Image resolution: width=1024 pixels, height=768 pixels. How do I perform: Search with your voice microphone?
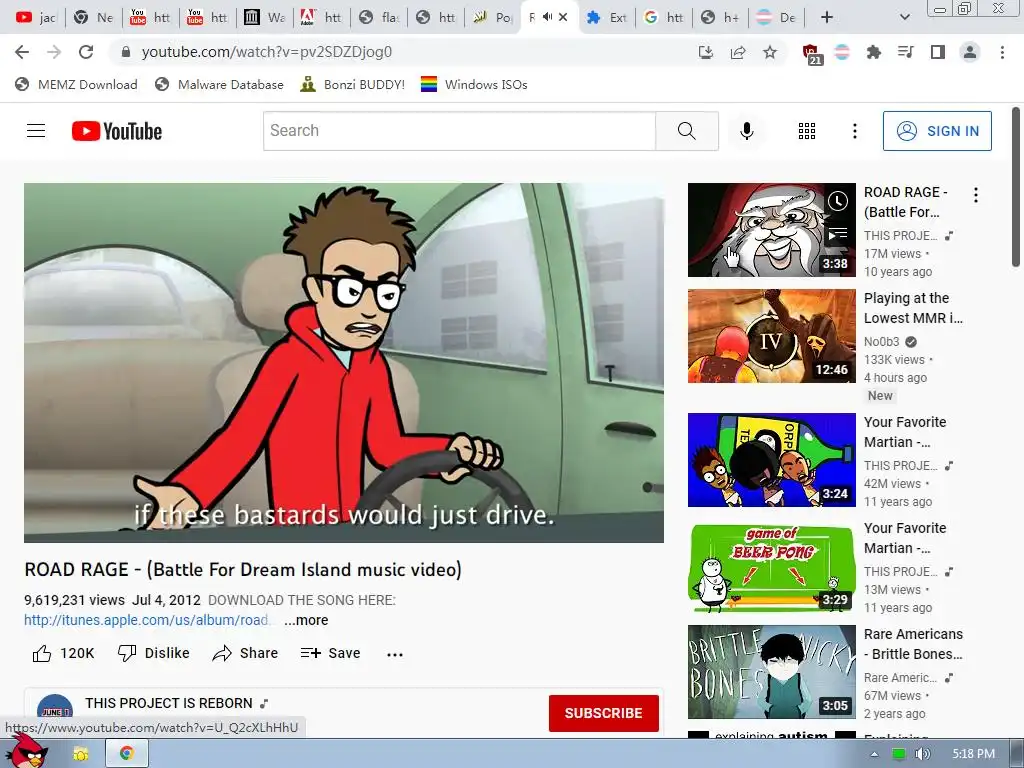pos(746,131)
